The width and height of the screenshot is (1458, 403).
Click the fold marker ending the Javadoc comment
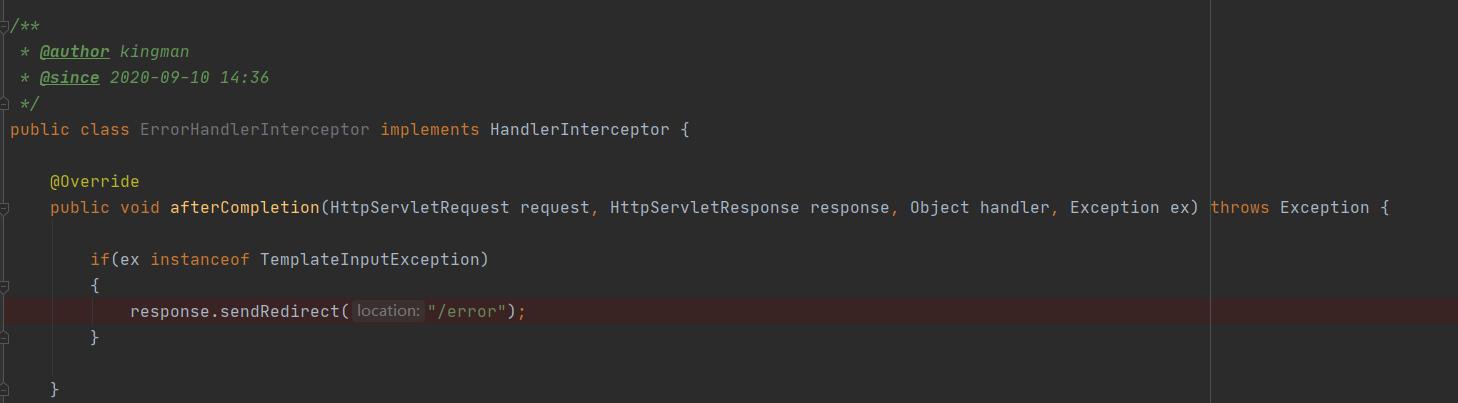[x=4, y=103]
